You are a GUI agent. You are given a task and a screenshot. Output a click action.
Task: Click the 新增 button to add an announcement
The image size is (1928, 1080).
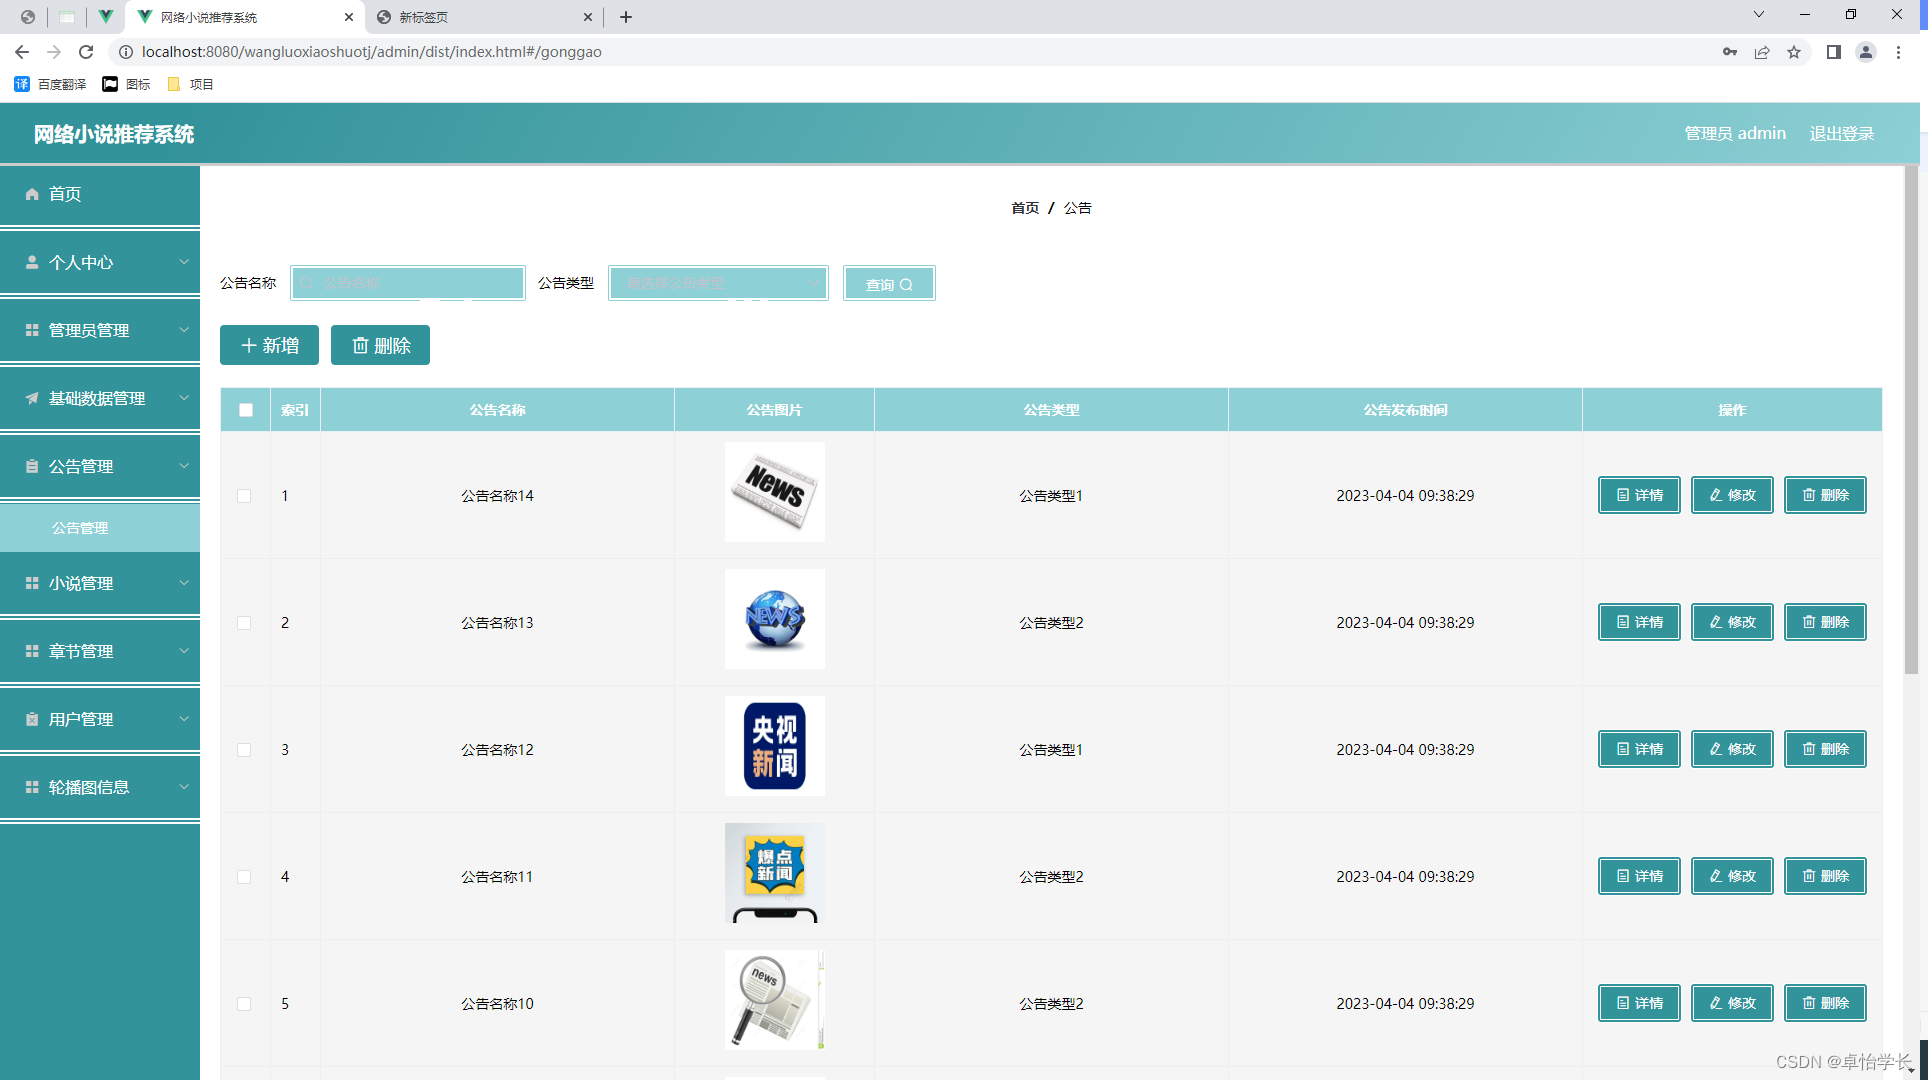[269, 345]
